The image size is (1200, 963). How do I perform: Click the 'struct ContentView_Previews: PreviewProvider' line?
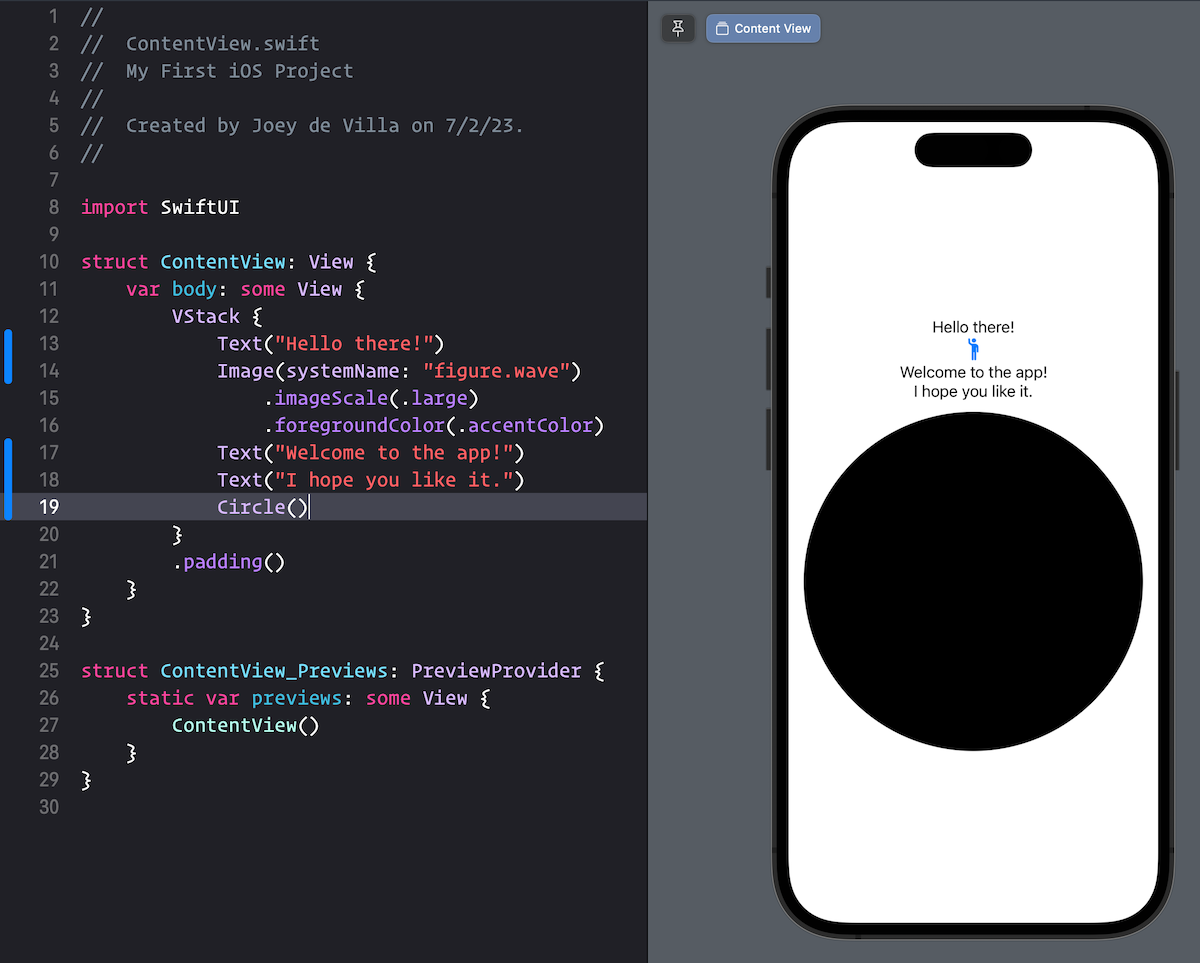pos(342,670)
